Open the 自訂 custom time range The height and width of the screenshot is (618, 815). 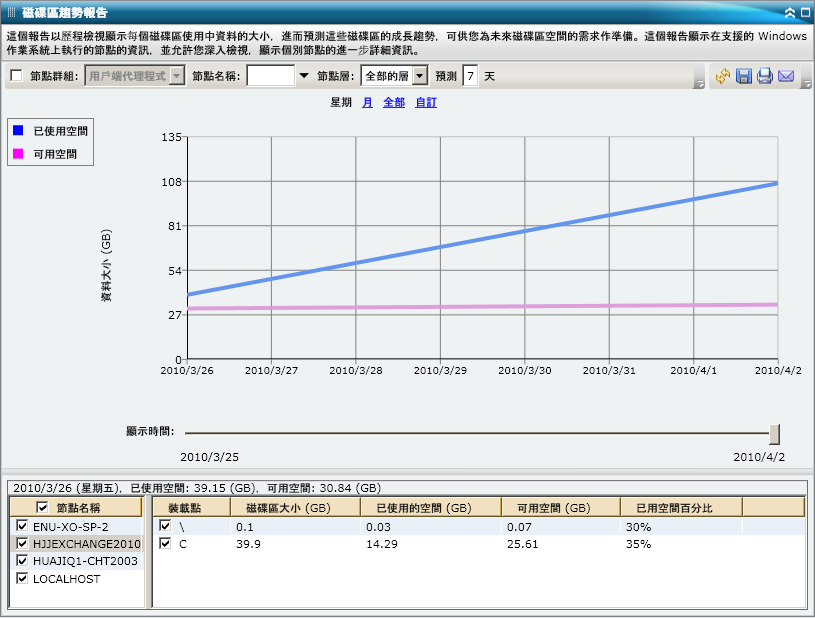[x=426, y=102]
